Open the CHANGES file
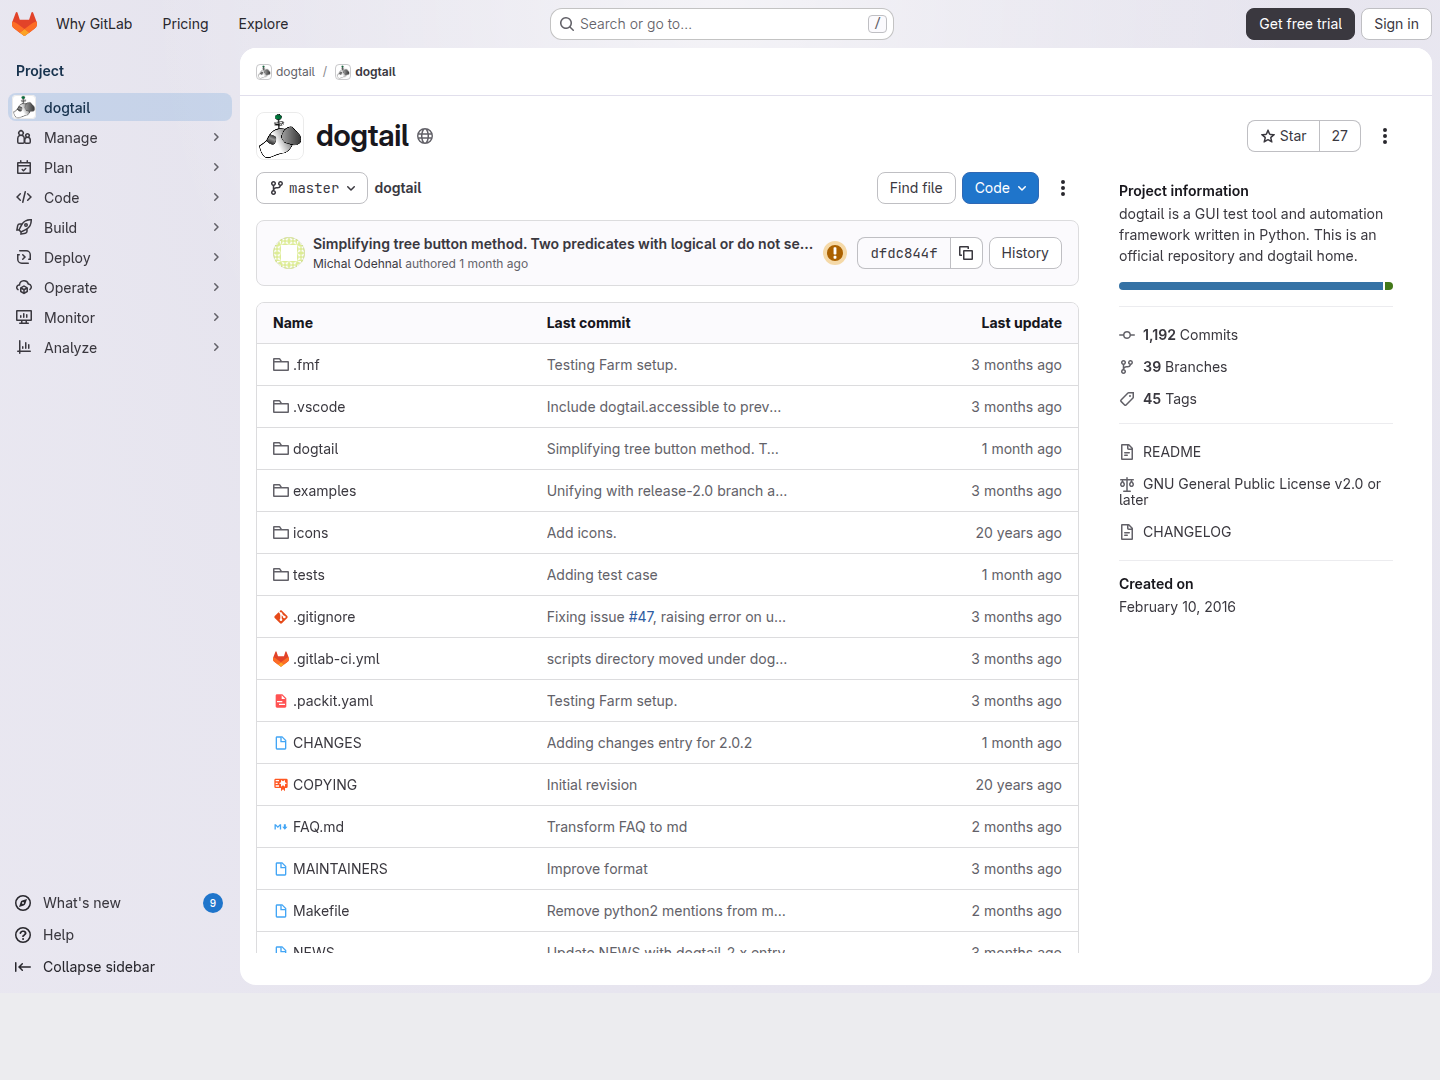Viewport: 1440px width, 1080px height. tap(327, 743)
